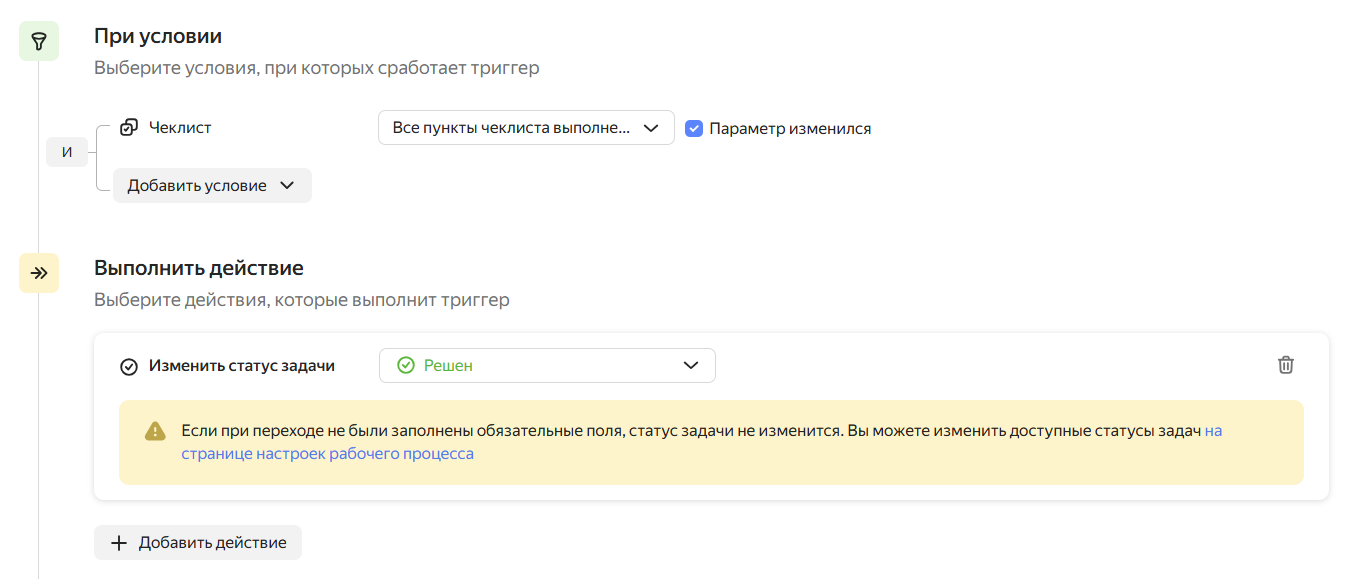Click the green check icon next to Решен
Screen dimensions: 1352x579
pyautogui.click(x=405, y=366)
